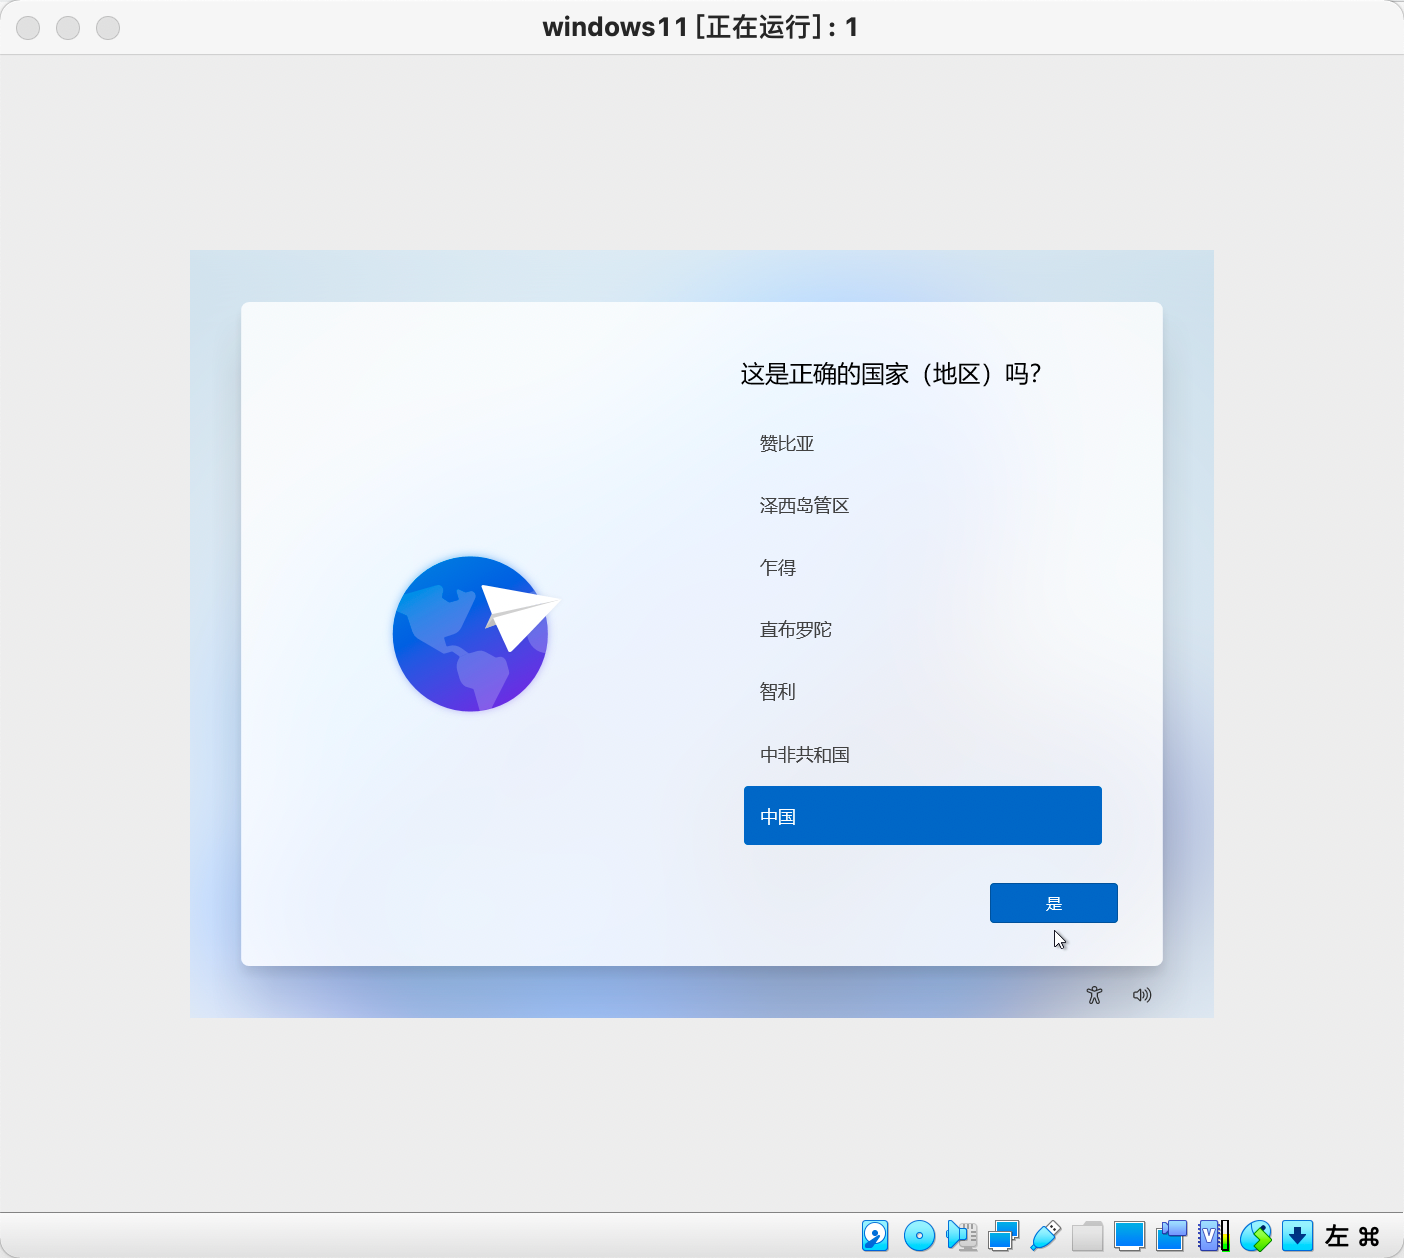
Task: Click the shared folders status icon
Action: point(1087,1236)
